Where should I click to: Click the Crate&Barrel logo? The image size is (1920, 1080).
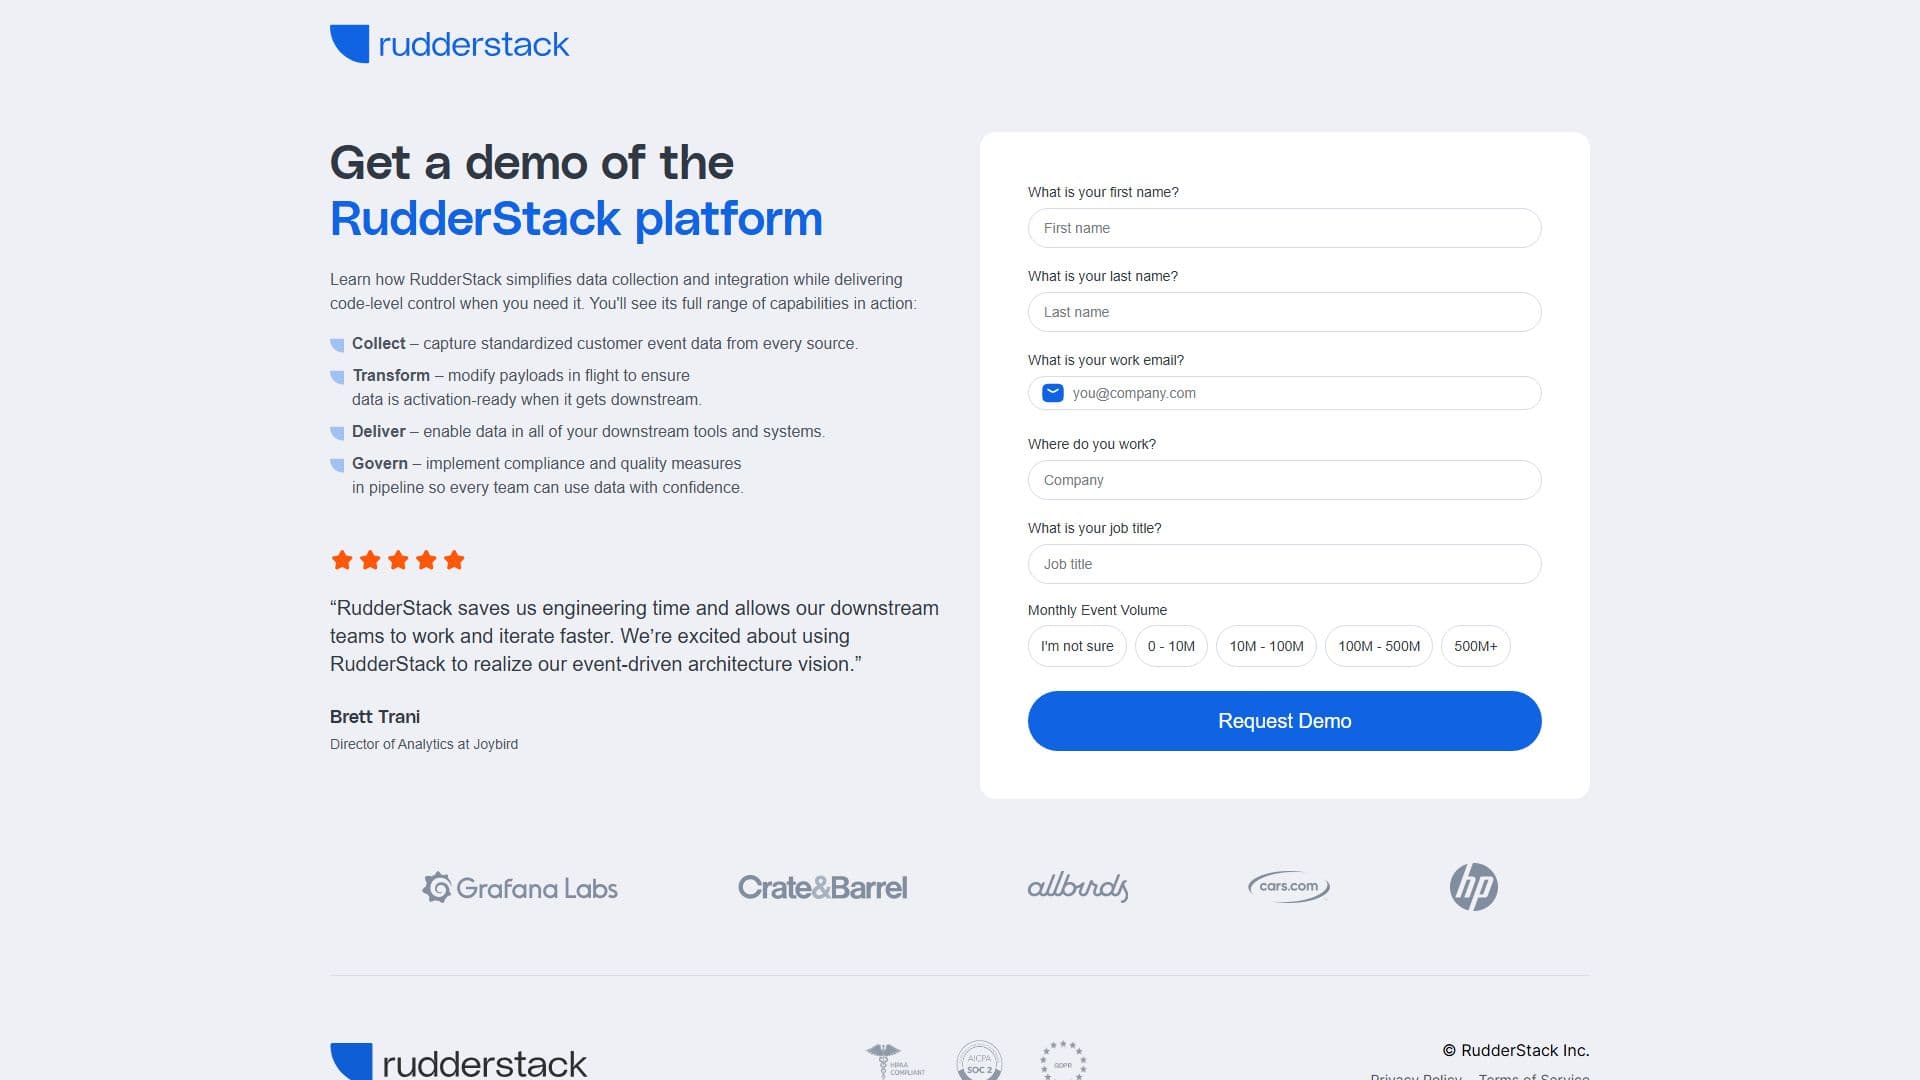[822, 887]
